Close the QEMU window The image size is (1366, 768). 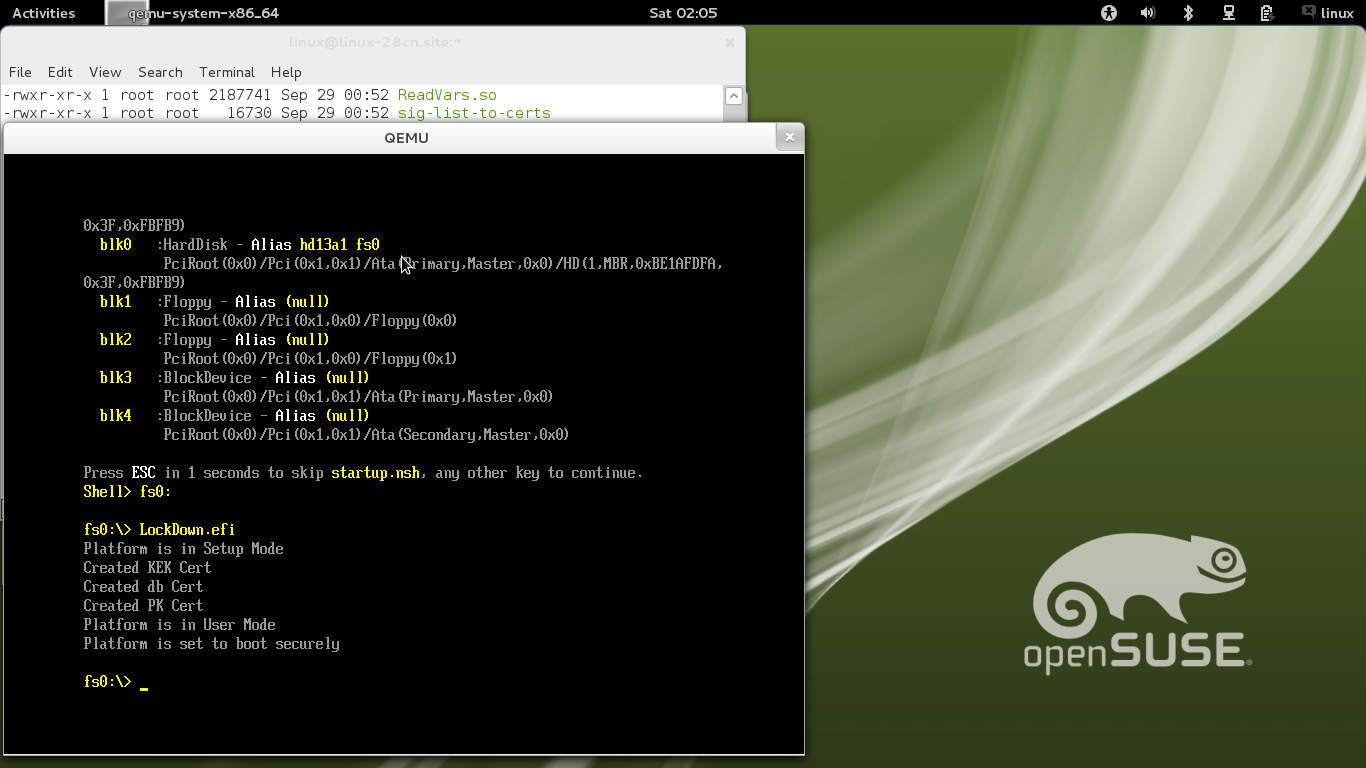pyautogui.click(x=789, y=137)
